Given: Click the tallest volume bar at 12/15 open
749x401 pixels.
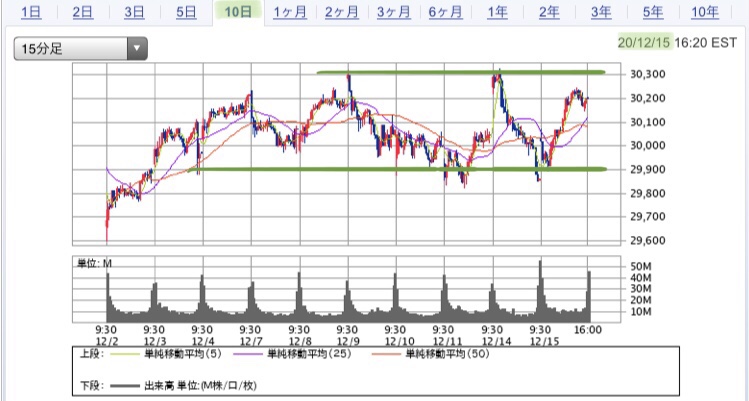Looking at the screenshot, I should (x=540, y=291).
